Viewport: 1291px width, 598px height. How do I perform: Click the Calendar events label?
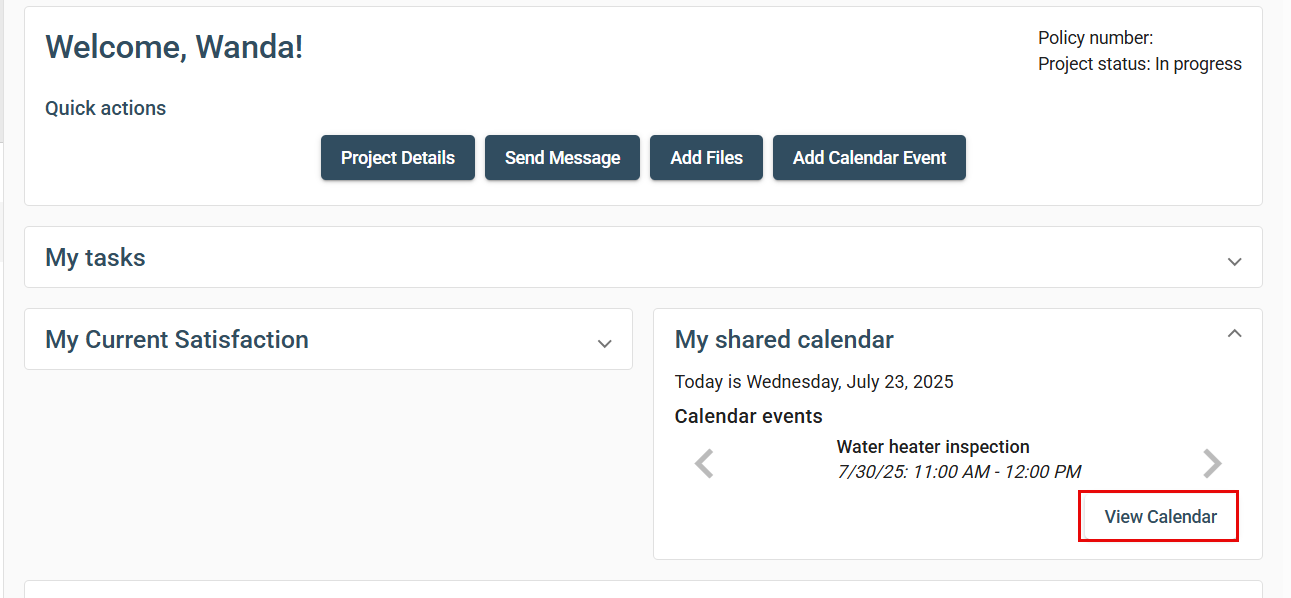pos(749,416)
